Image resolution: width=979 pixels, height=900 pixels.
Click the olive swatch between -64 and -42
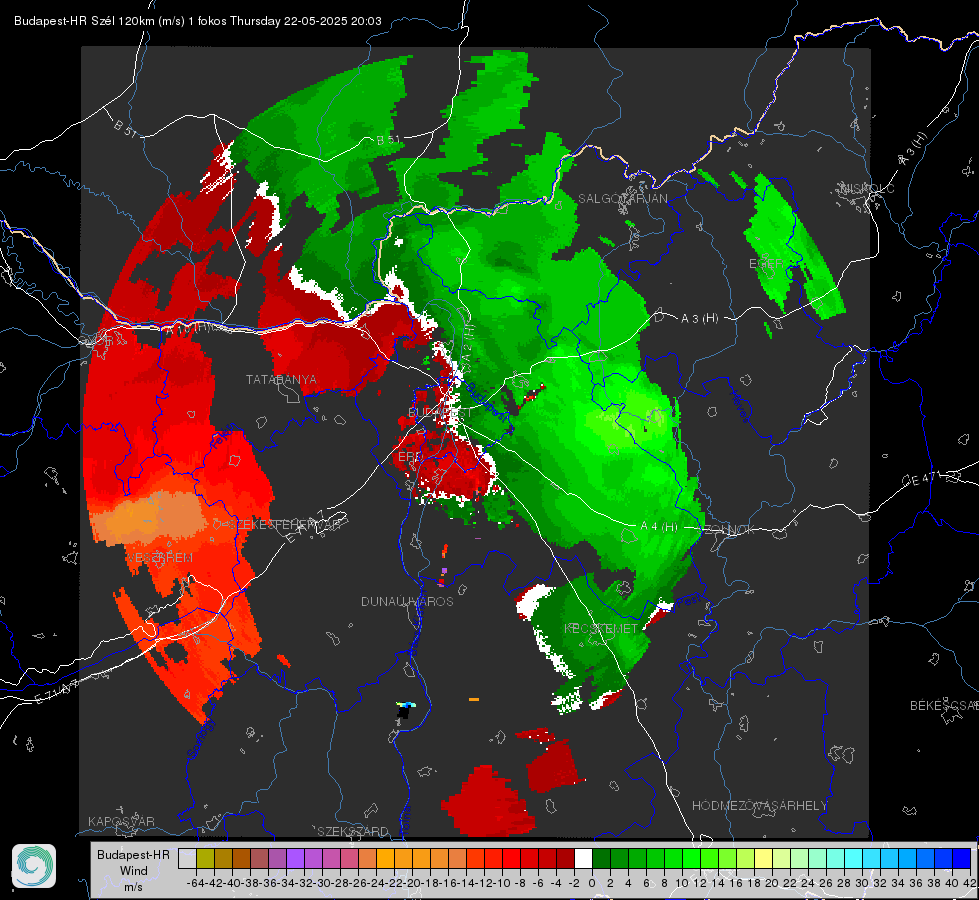(205, 858)
